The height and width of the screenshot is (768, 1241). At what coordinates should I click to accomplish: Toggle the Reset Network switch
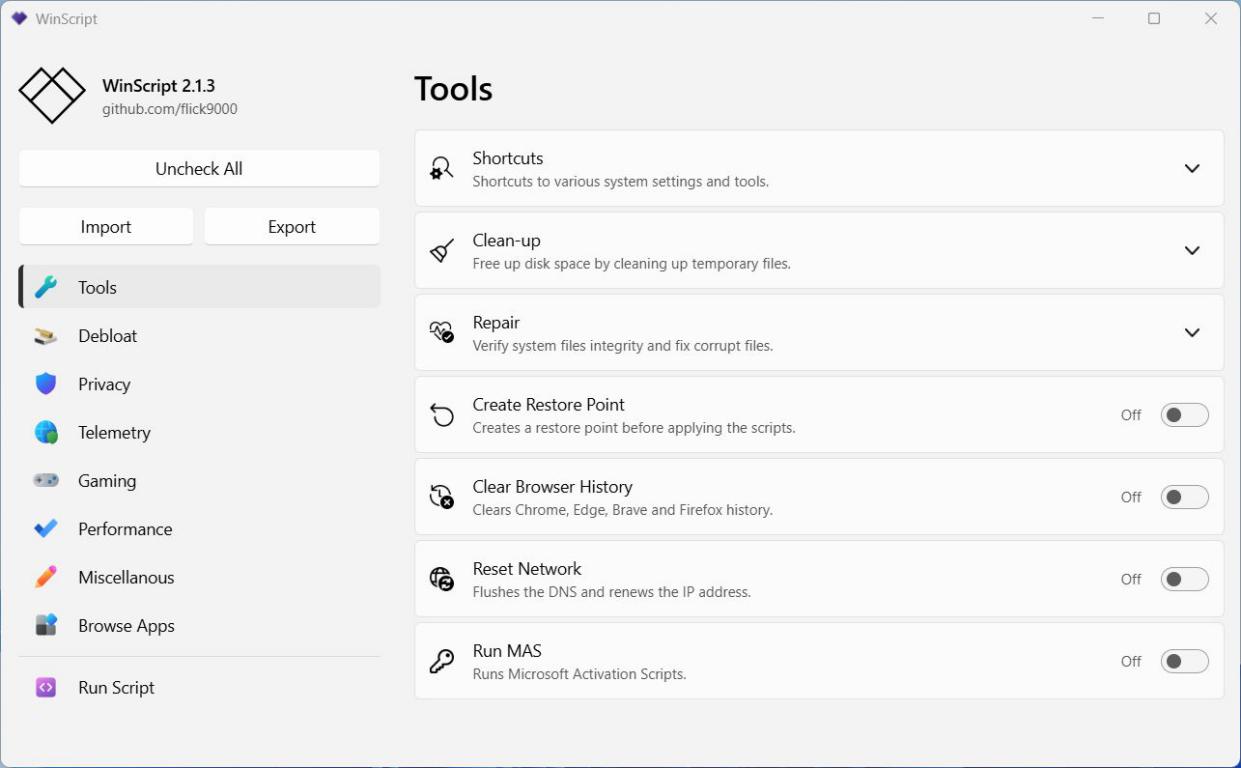coord(1184,579)
